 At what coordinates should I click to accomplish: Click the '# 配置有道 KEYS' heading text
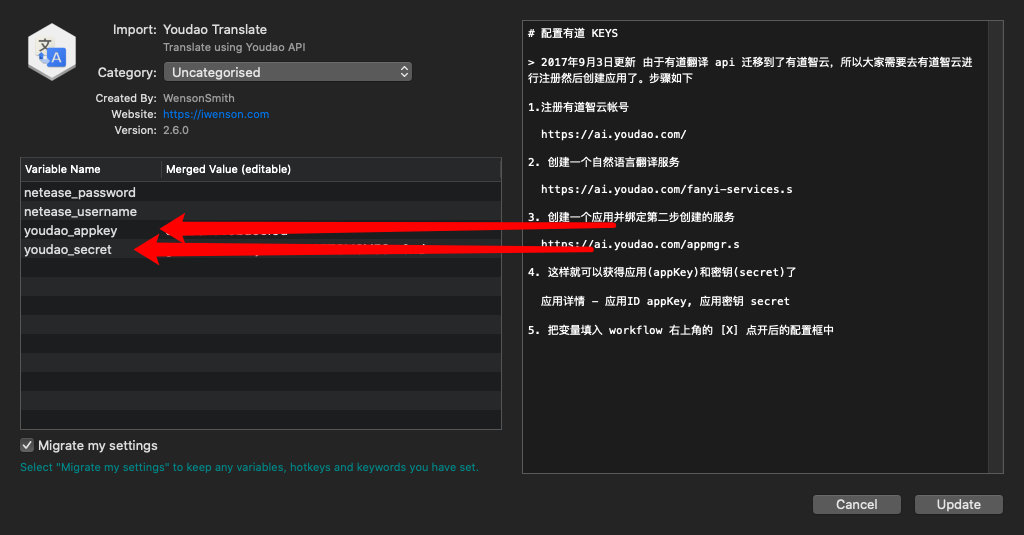click(573, 33)
